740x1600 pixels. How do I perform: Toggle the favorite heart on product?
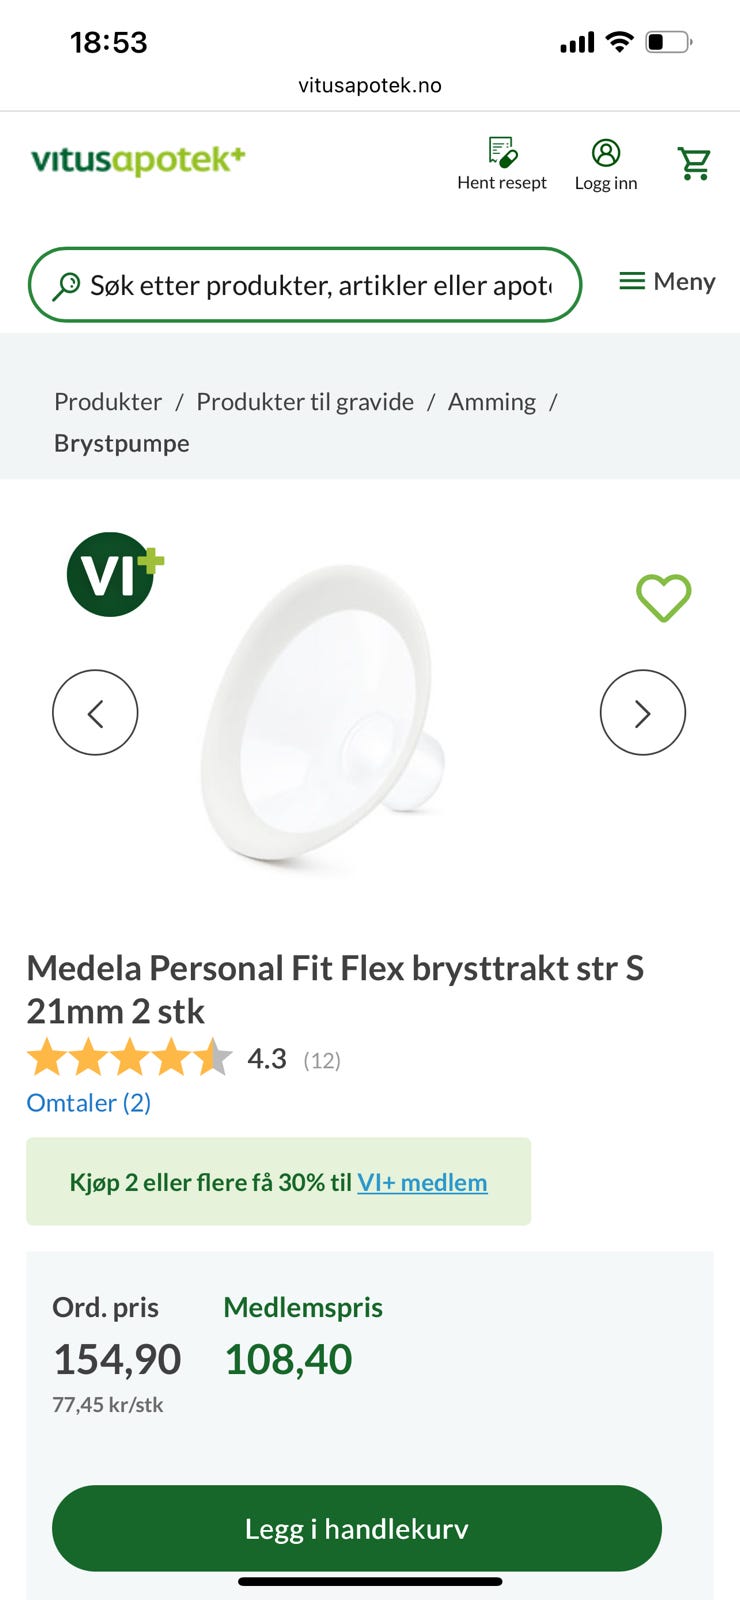[x=664, y=598]
